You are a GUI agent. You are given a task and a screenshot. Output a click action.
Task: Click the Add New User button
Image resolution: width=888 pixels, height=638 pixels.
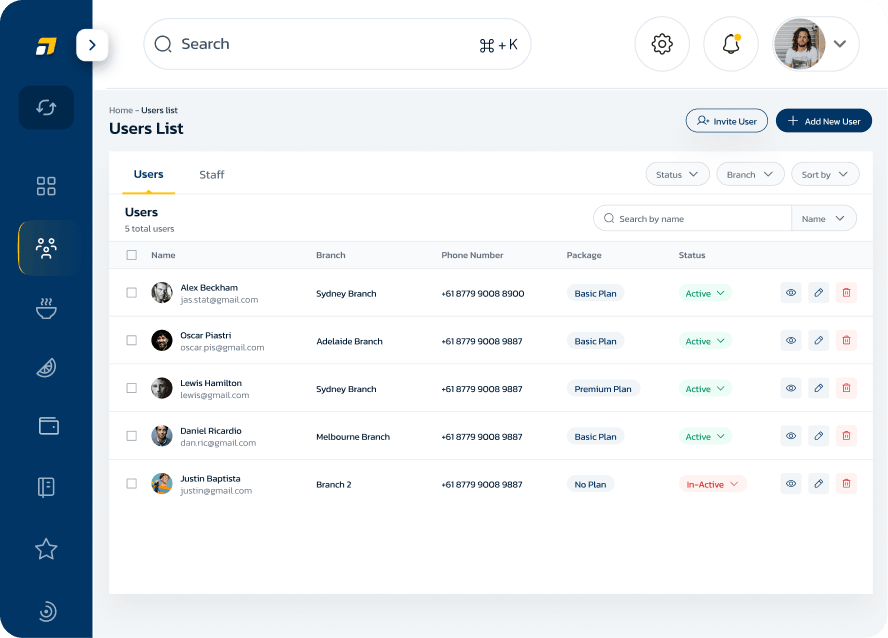(823, 121)
